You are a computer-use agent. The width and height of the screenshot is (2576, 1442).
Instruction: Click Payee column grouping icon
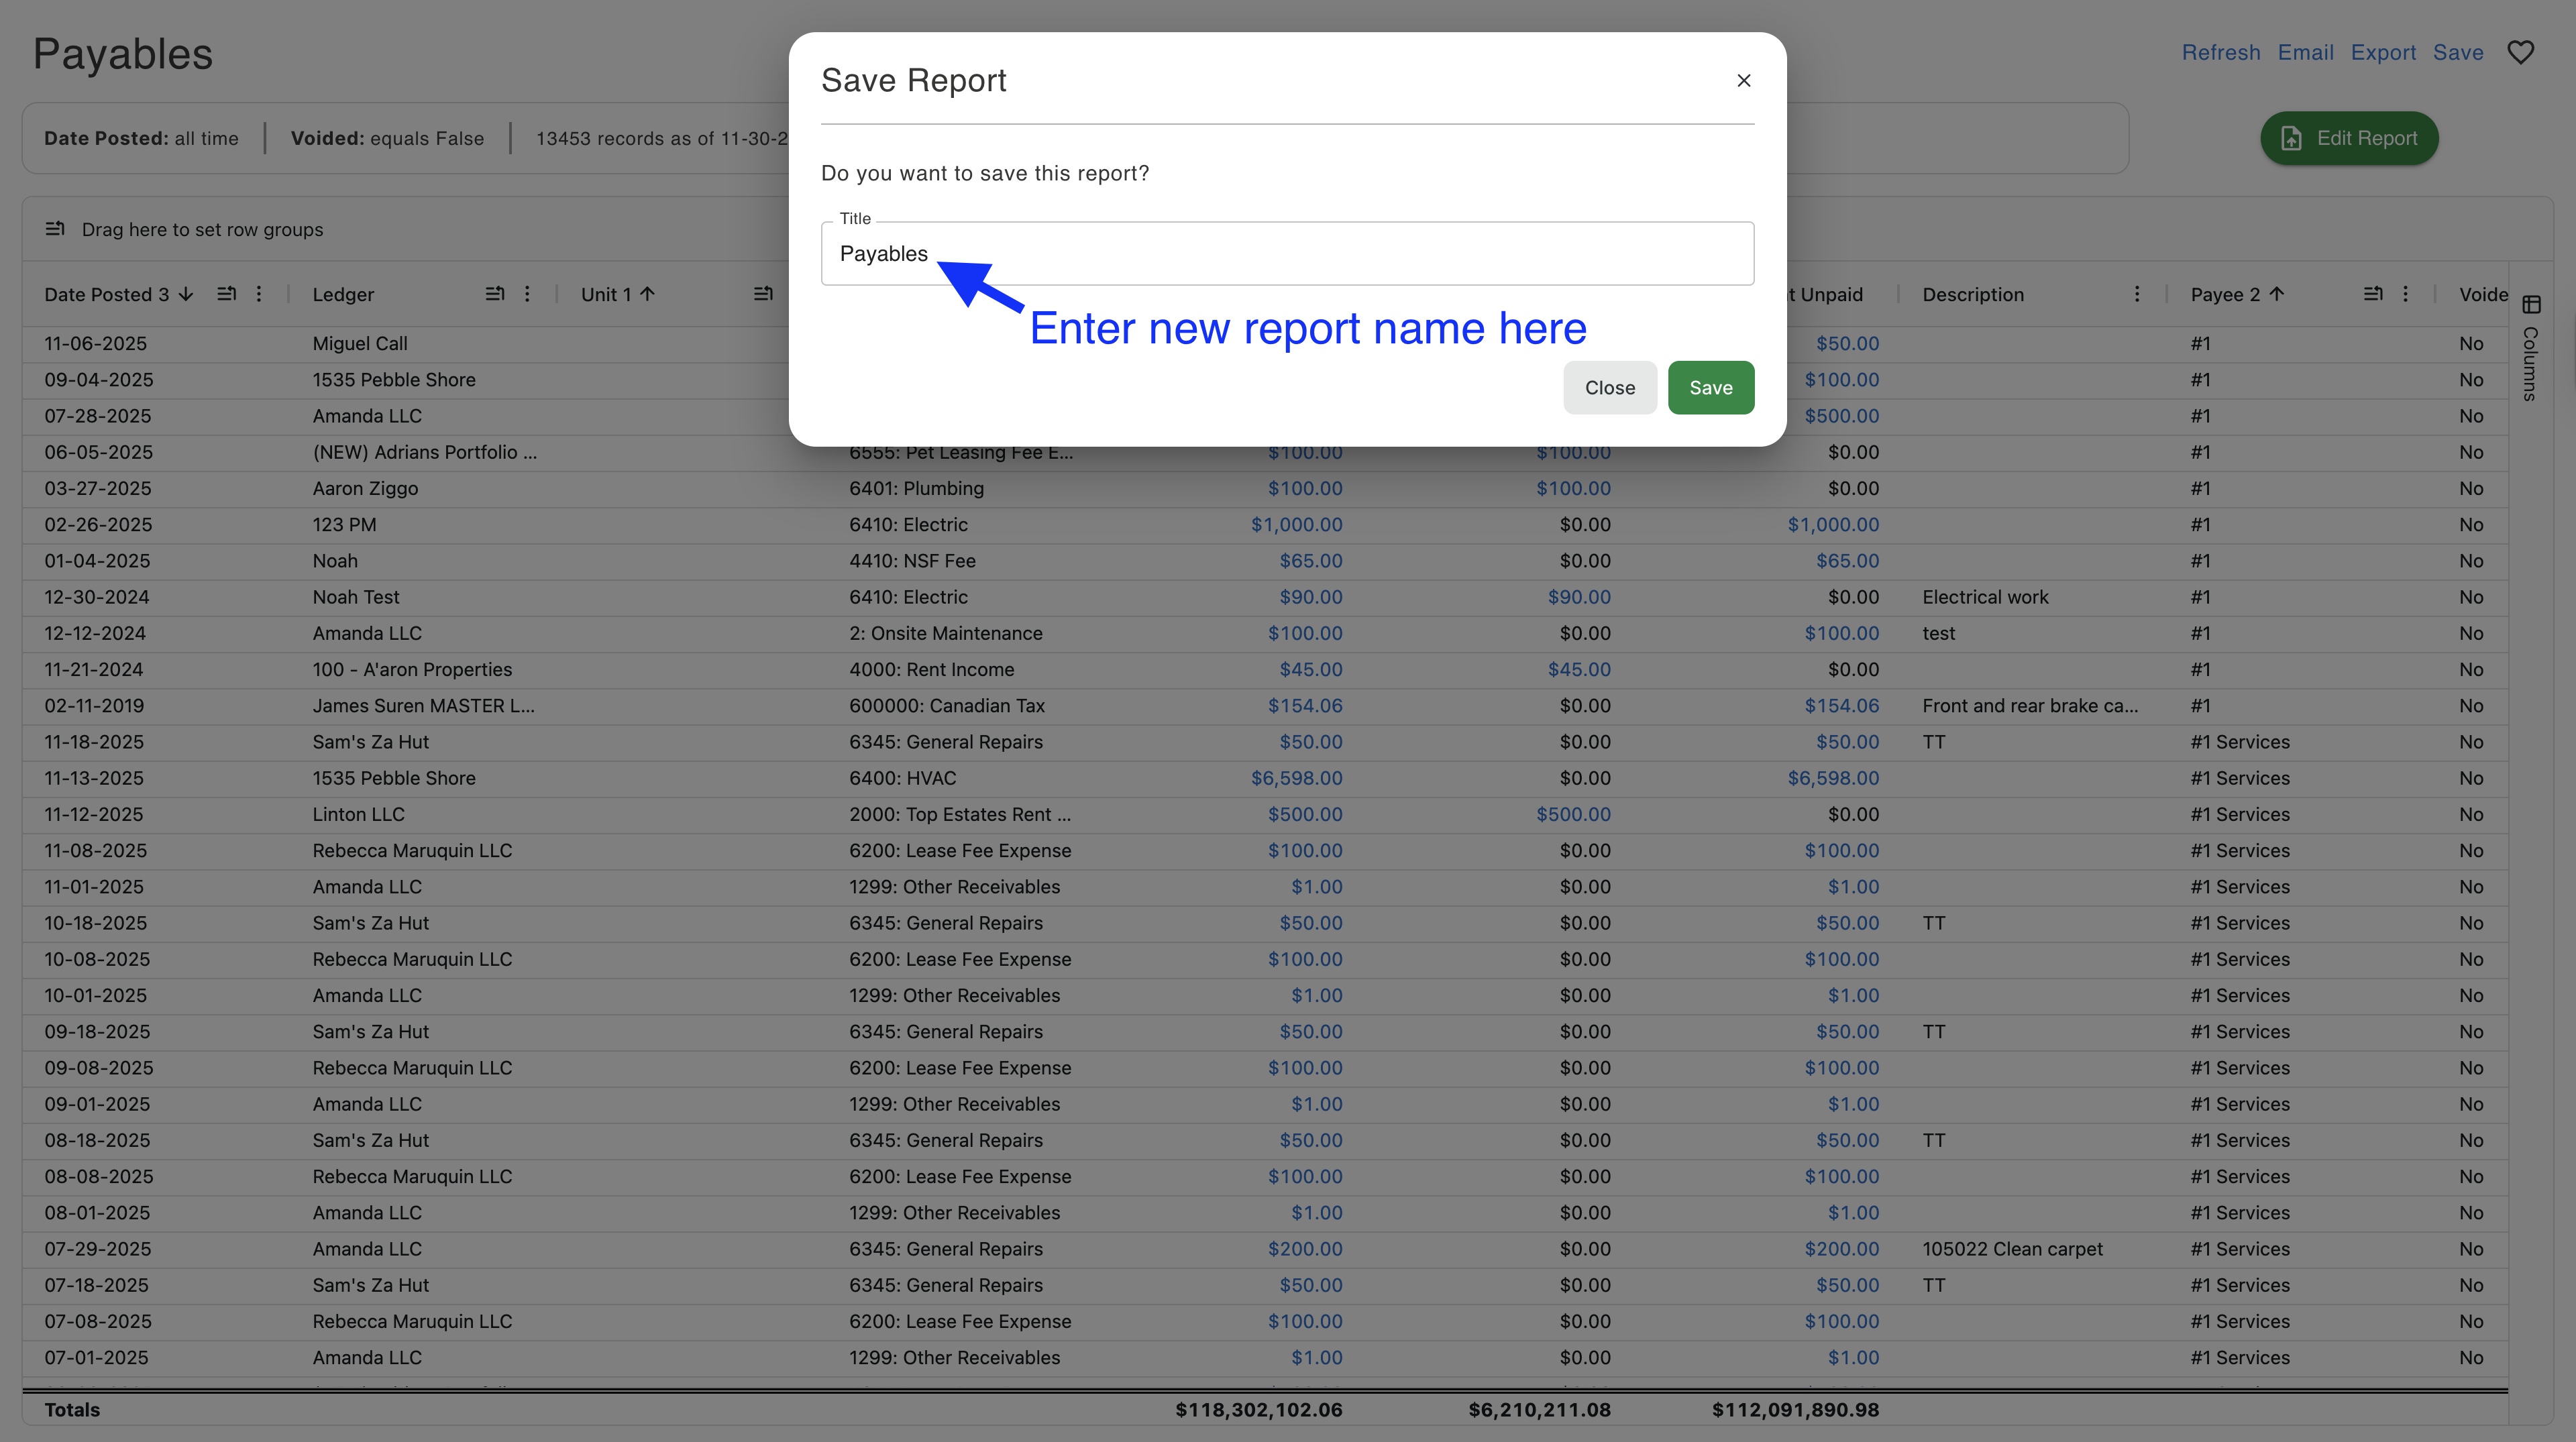click(2372, 294)
